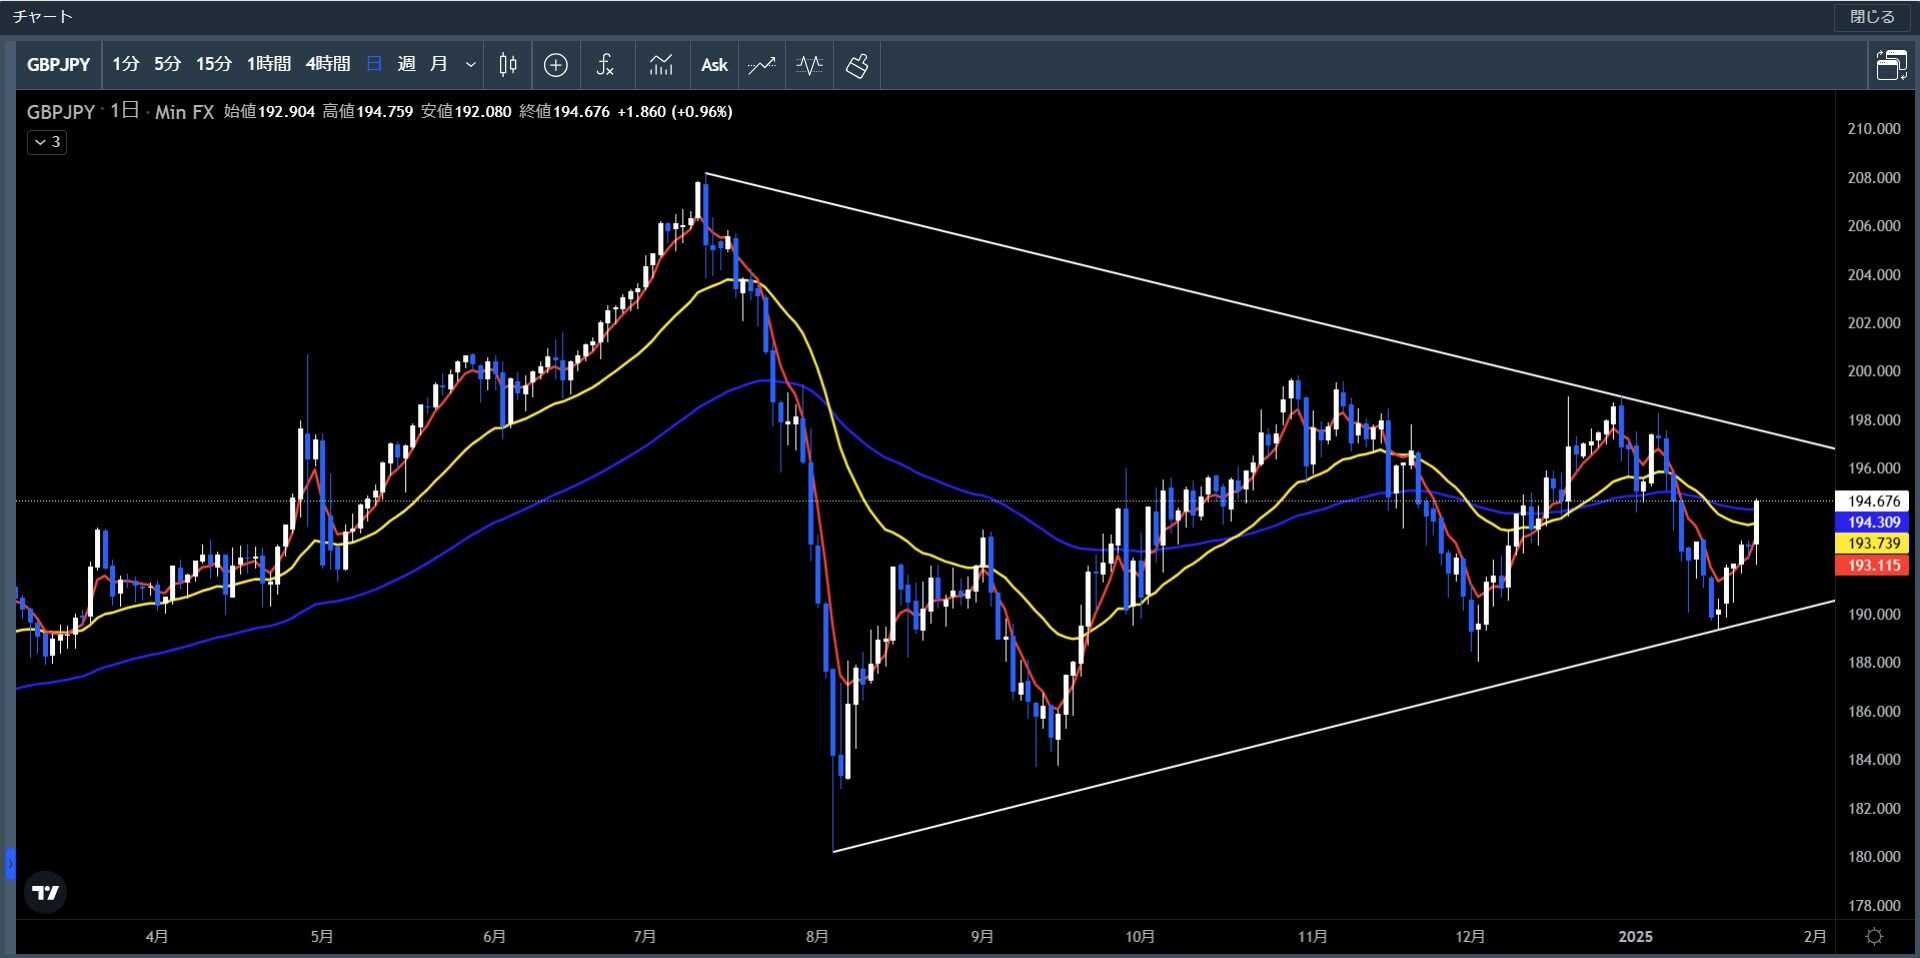The image size is (1920, 958).
Task: Select the 15分 timeframe
Action: (x=214, y=65)
